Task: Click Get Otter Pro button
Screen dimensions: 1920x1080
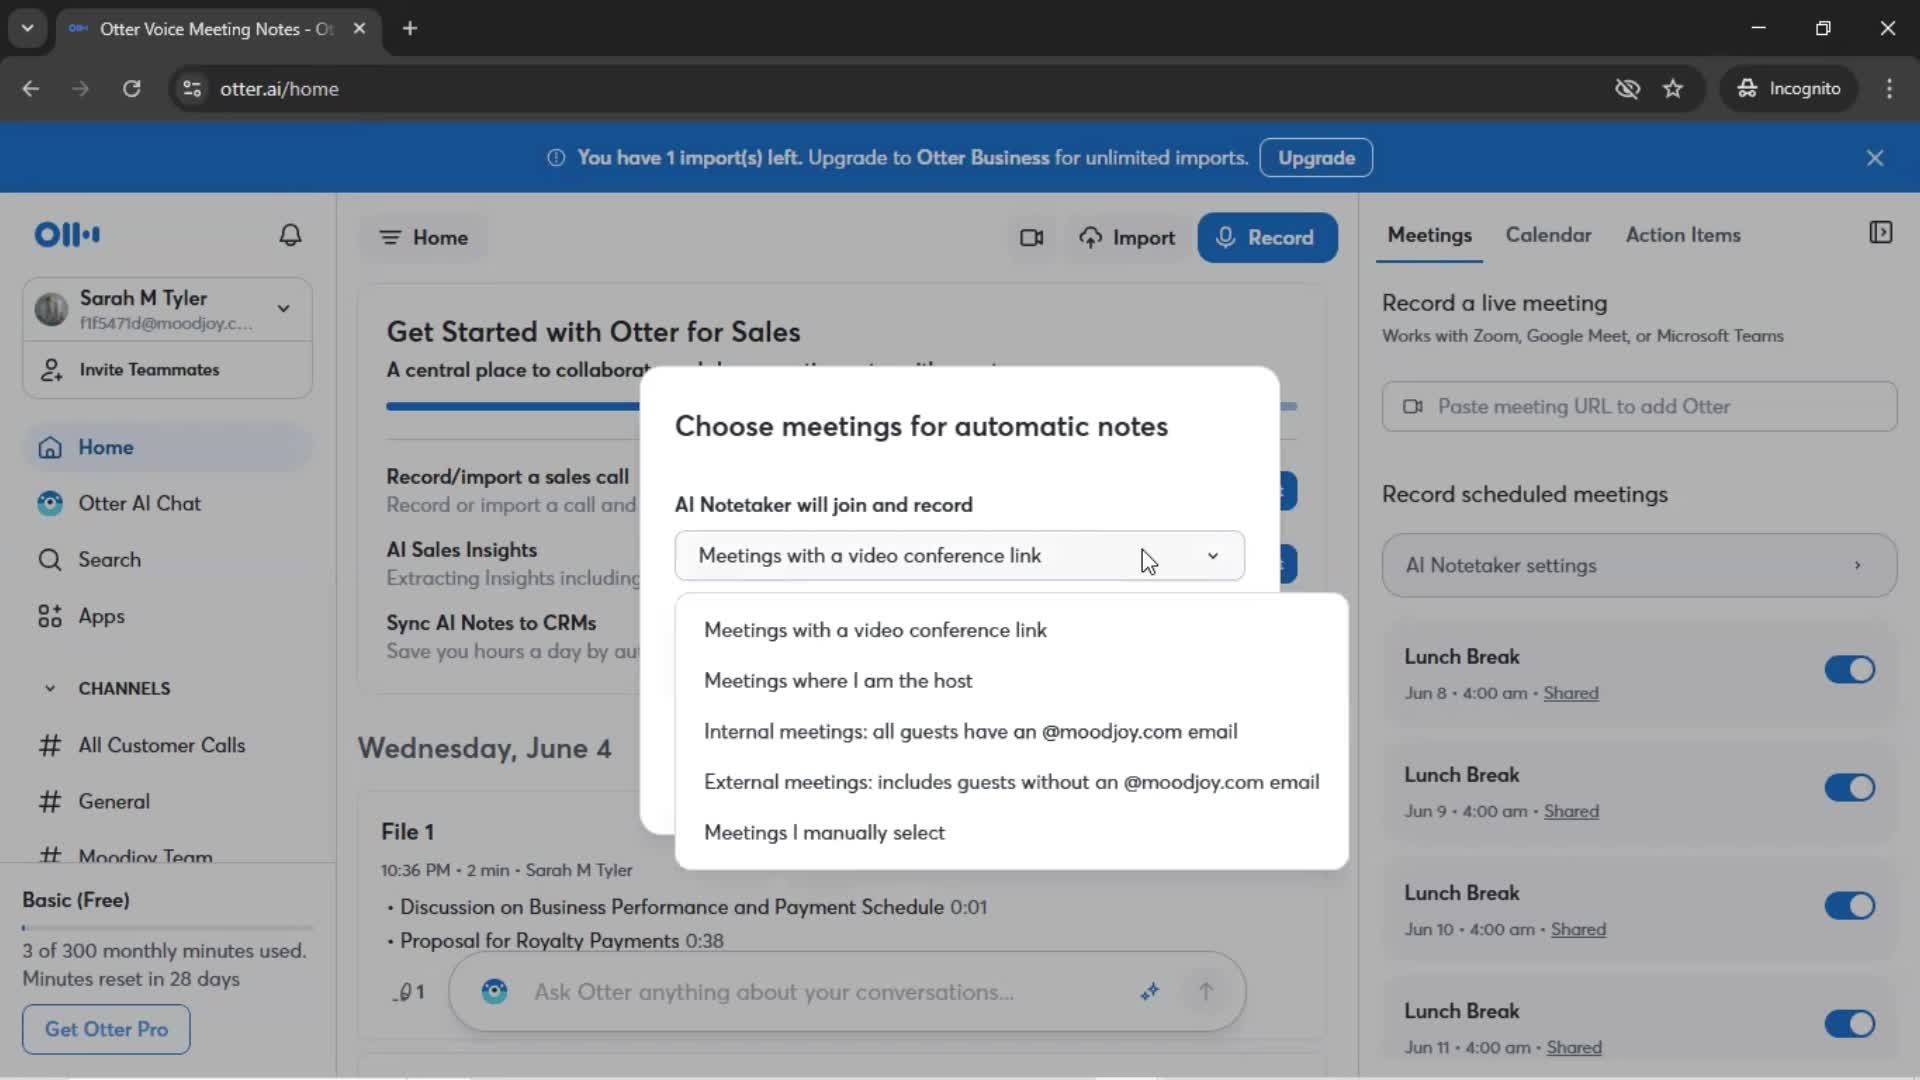Action: pos(106,1029)
